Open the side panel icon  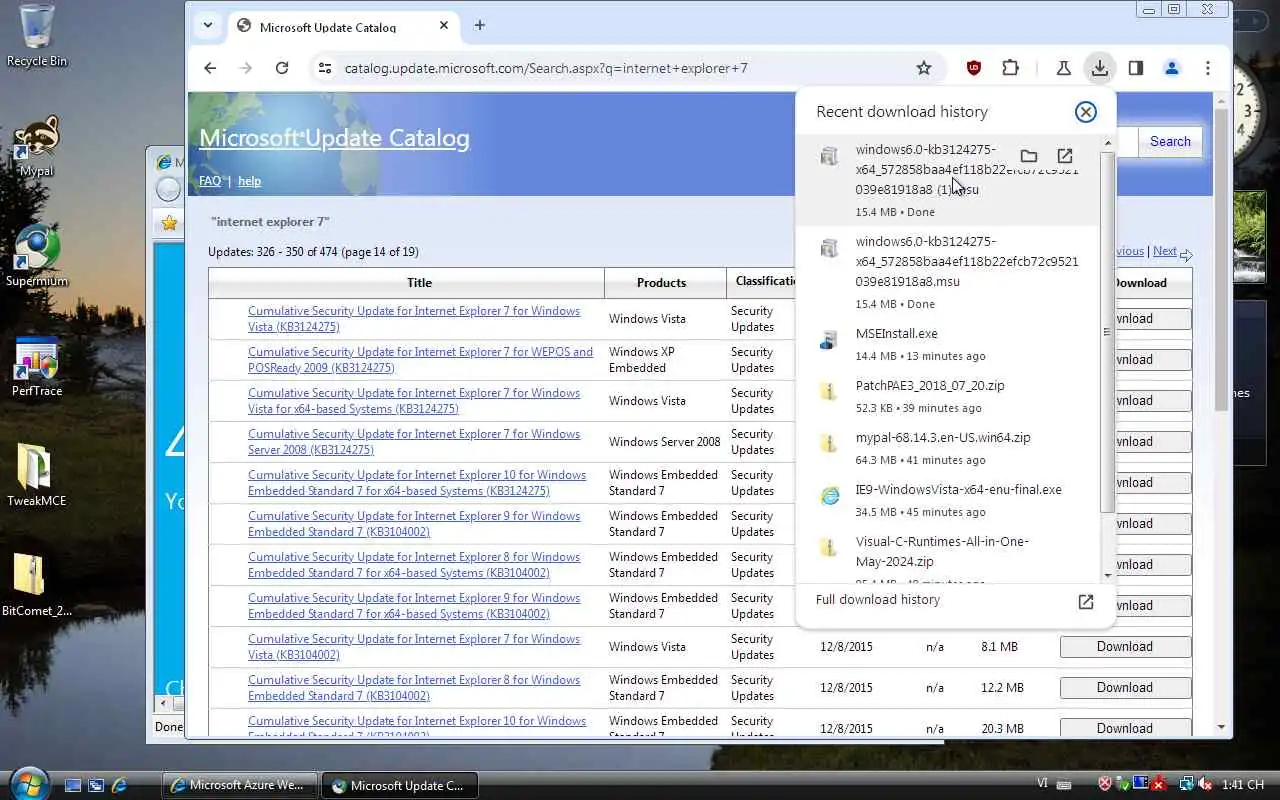(x=1136, y=68)
